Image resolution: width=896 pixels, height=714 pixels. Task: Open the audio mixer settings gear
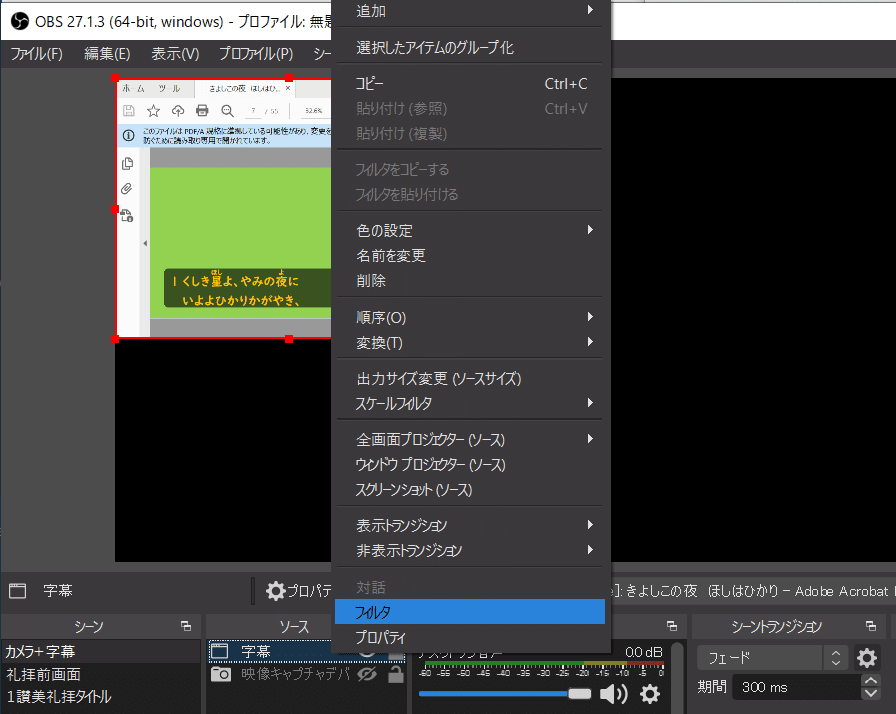(x=650, y=693)
